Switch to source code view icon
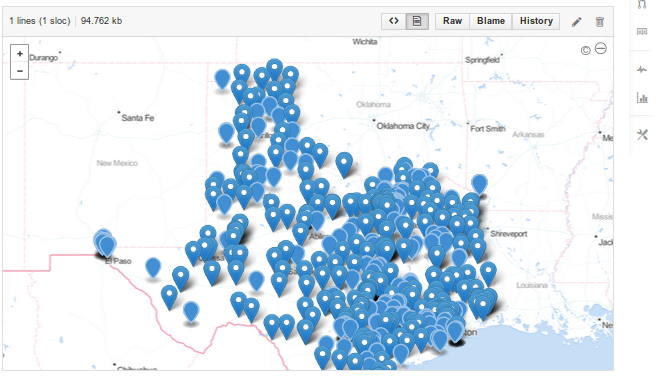Screen dimensions: 658x377 pos(394,21)
